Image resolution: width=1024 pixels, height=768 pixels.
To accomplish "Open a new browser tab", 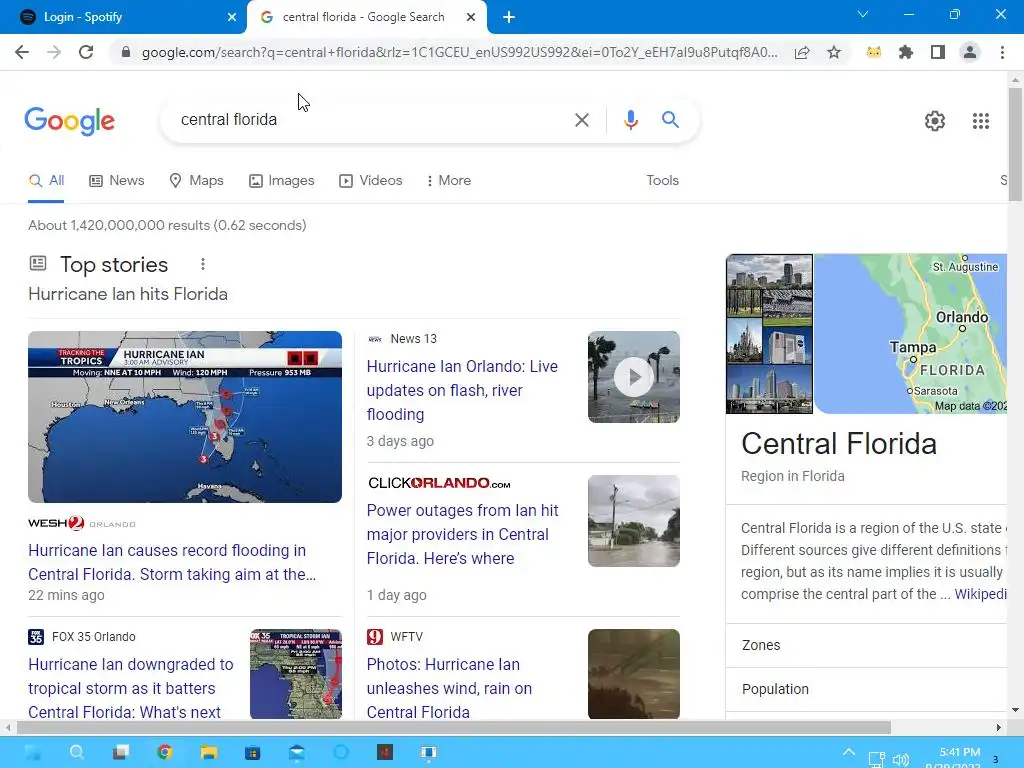I will pos(509,17).
